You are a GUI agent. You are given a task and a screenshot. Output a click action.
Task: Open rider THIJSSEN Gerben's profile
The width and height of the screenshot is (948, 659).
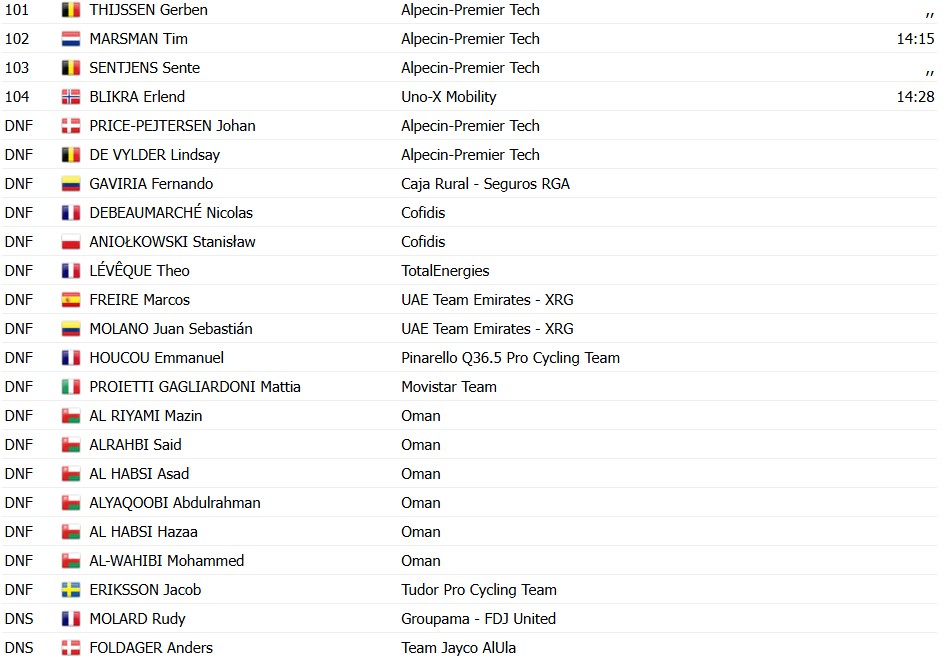click(x=148, y=10)
